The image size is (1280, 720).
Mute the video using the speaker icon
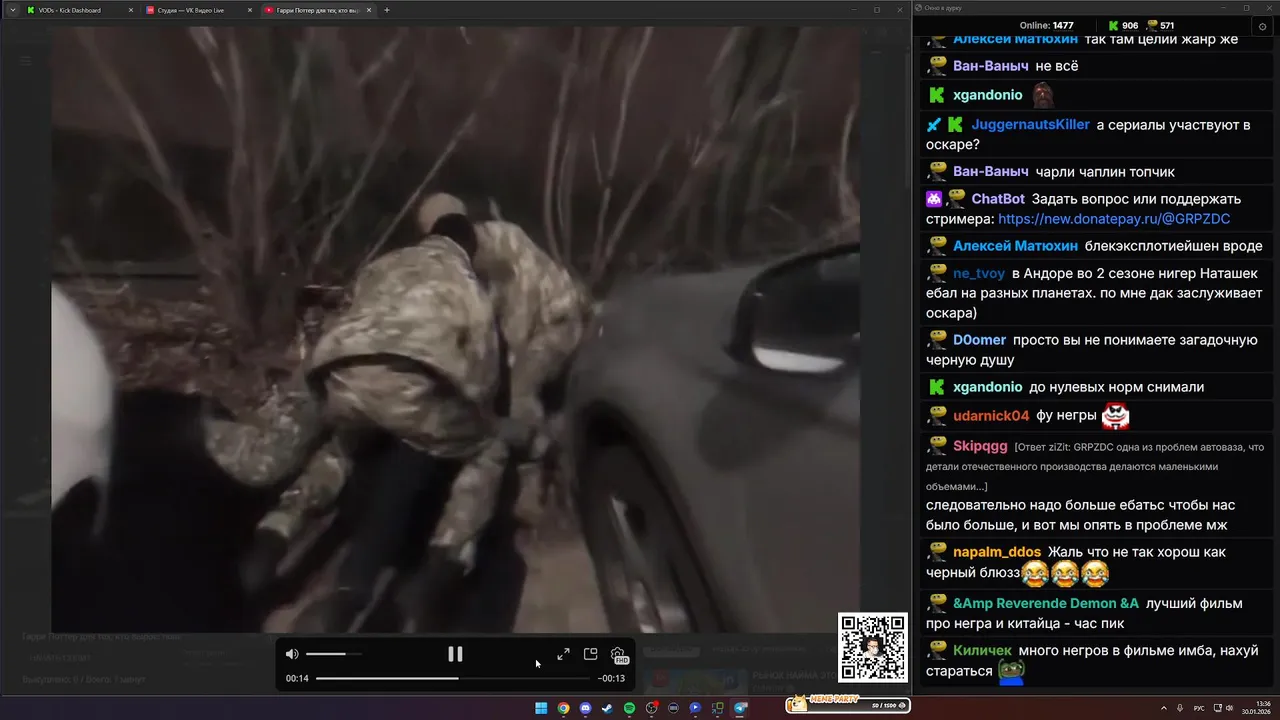[x=292, y=654]
